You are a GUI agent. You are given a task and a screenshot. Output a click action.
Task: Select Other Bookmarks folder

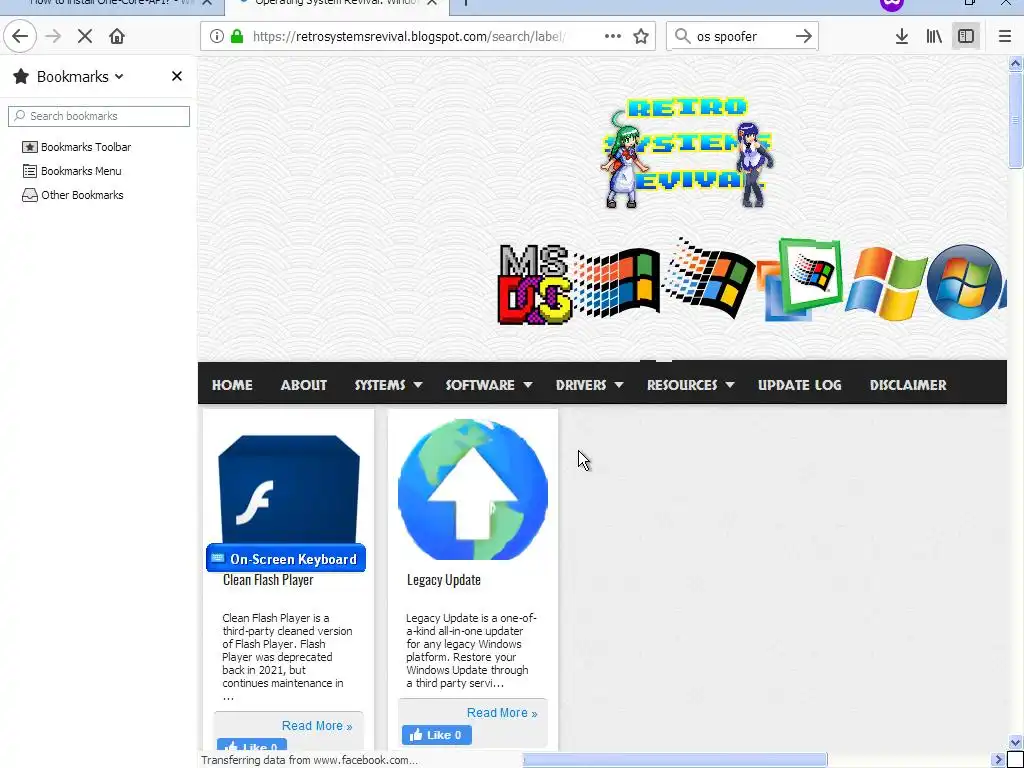(x=72, y=195)
